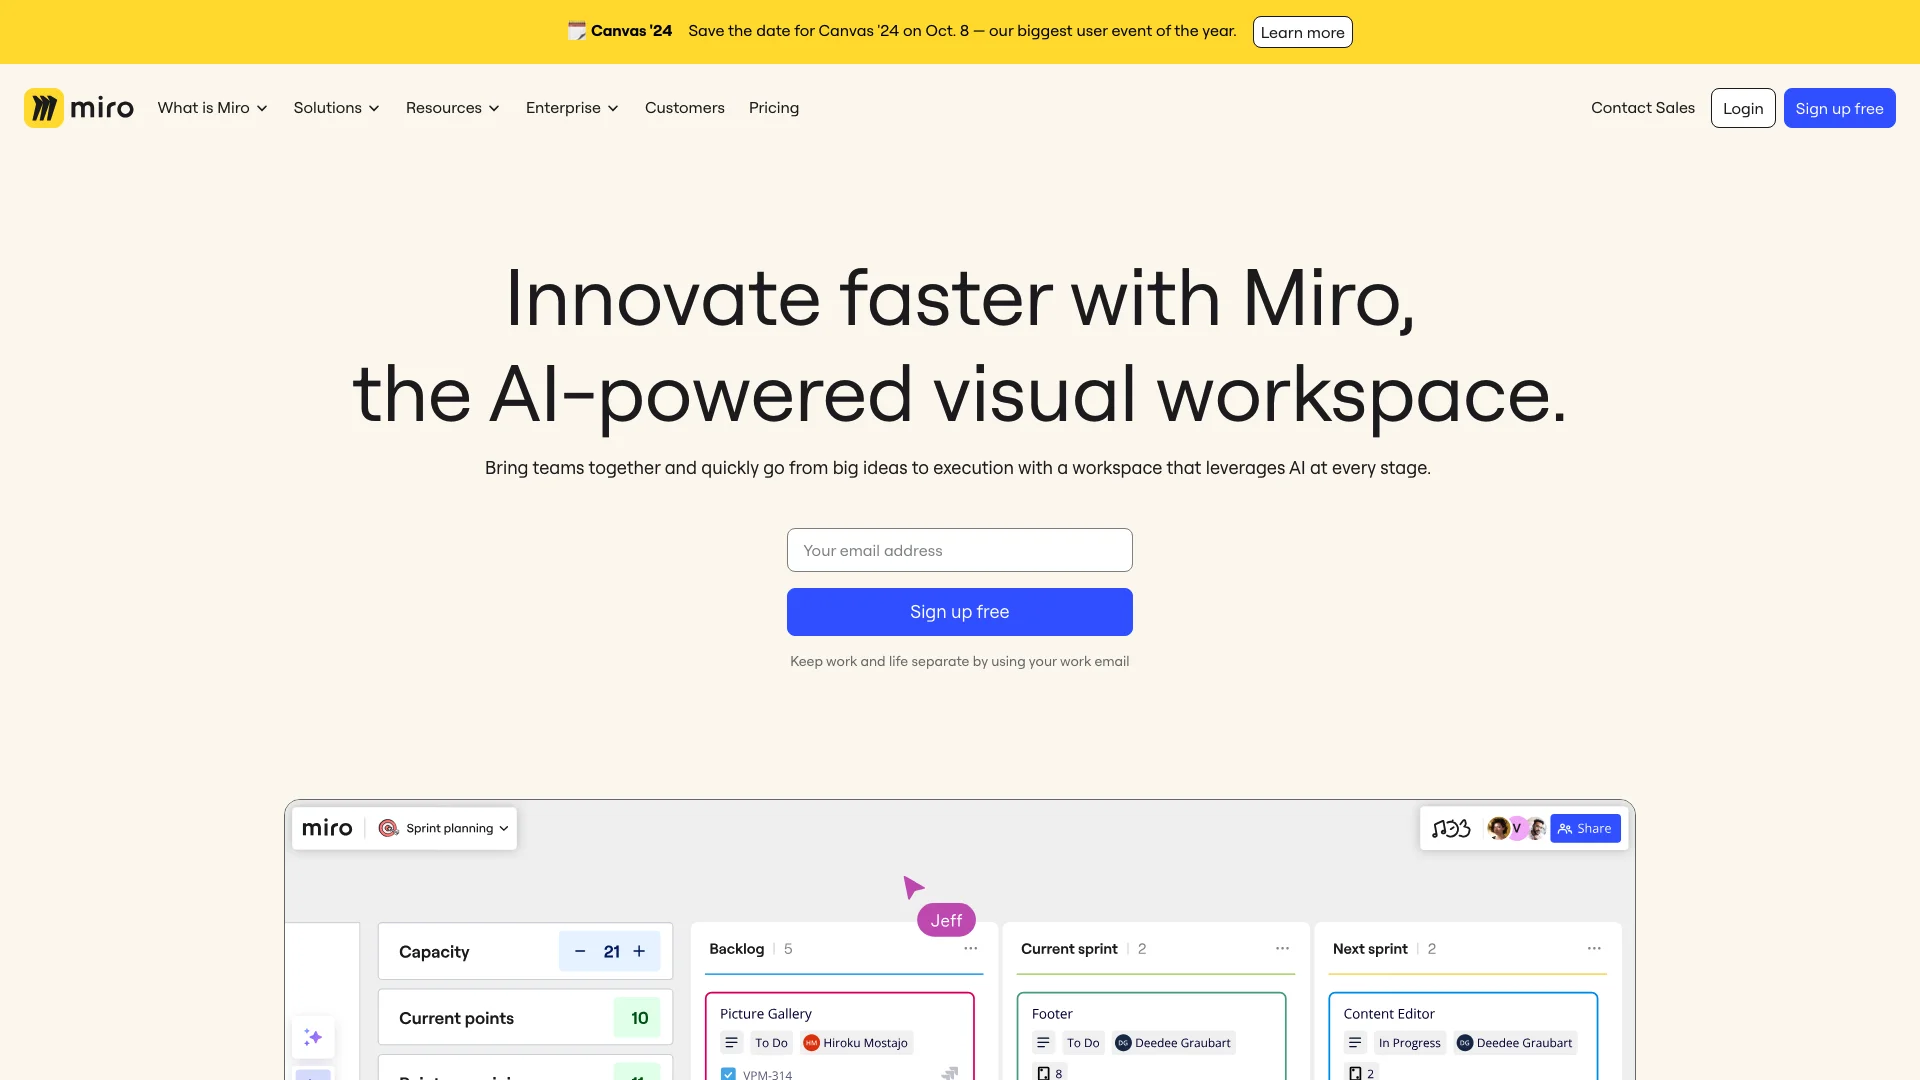Click Contact Sales link
The image size is (1920, 1080).
(x=1642, y=108)
